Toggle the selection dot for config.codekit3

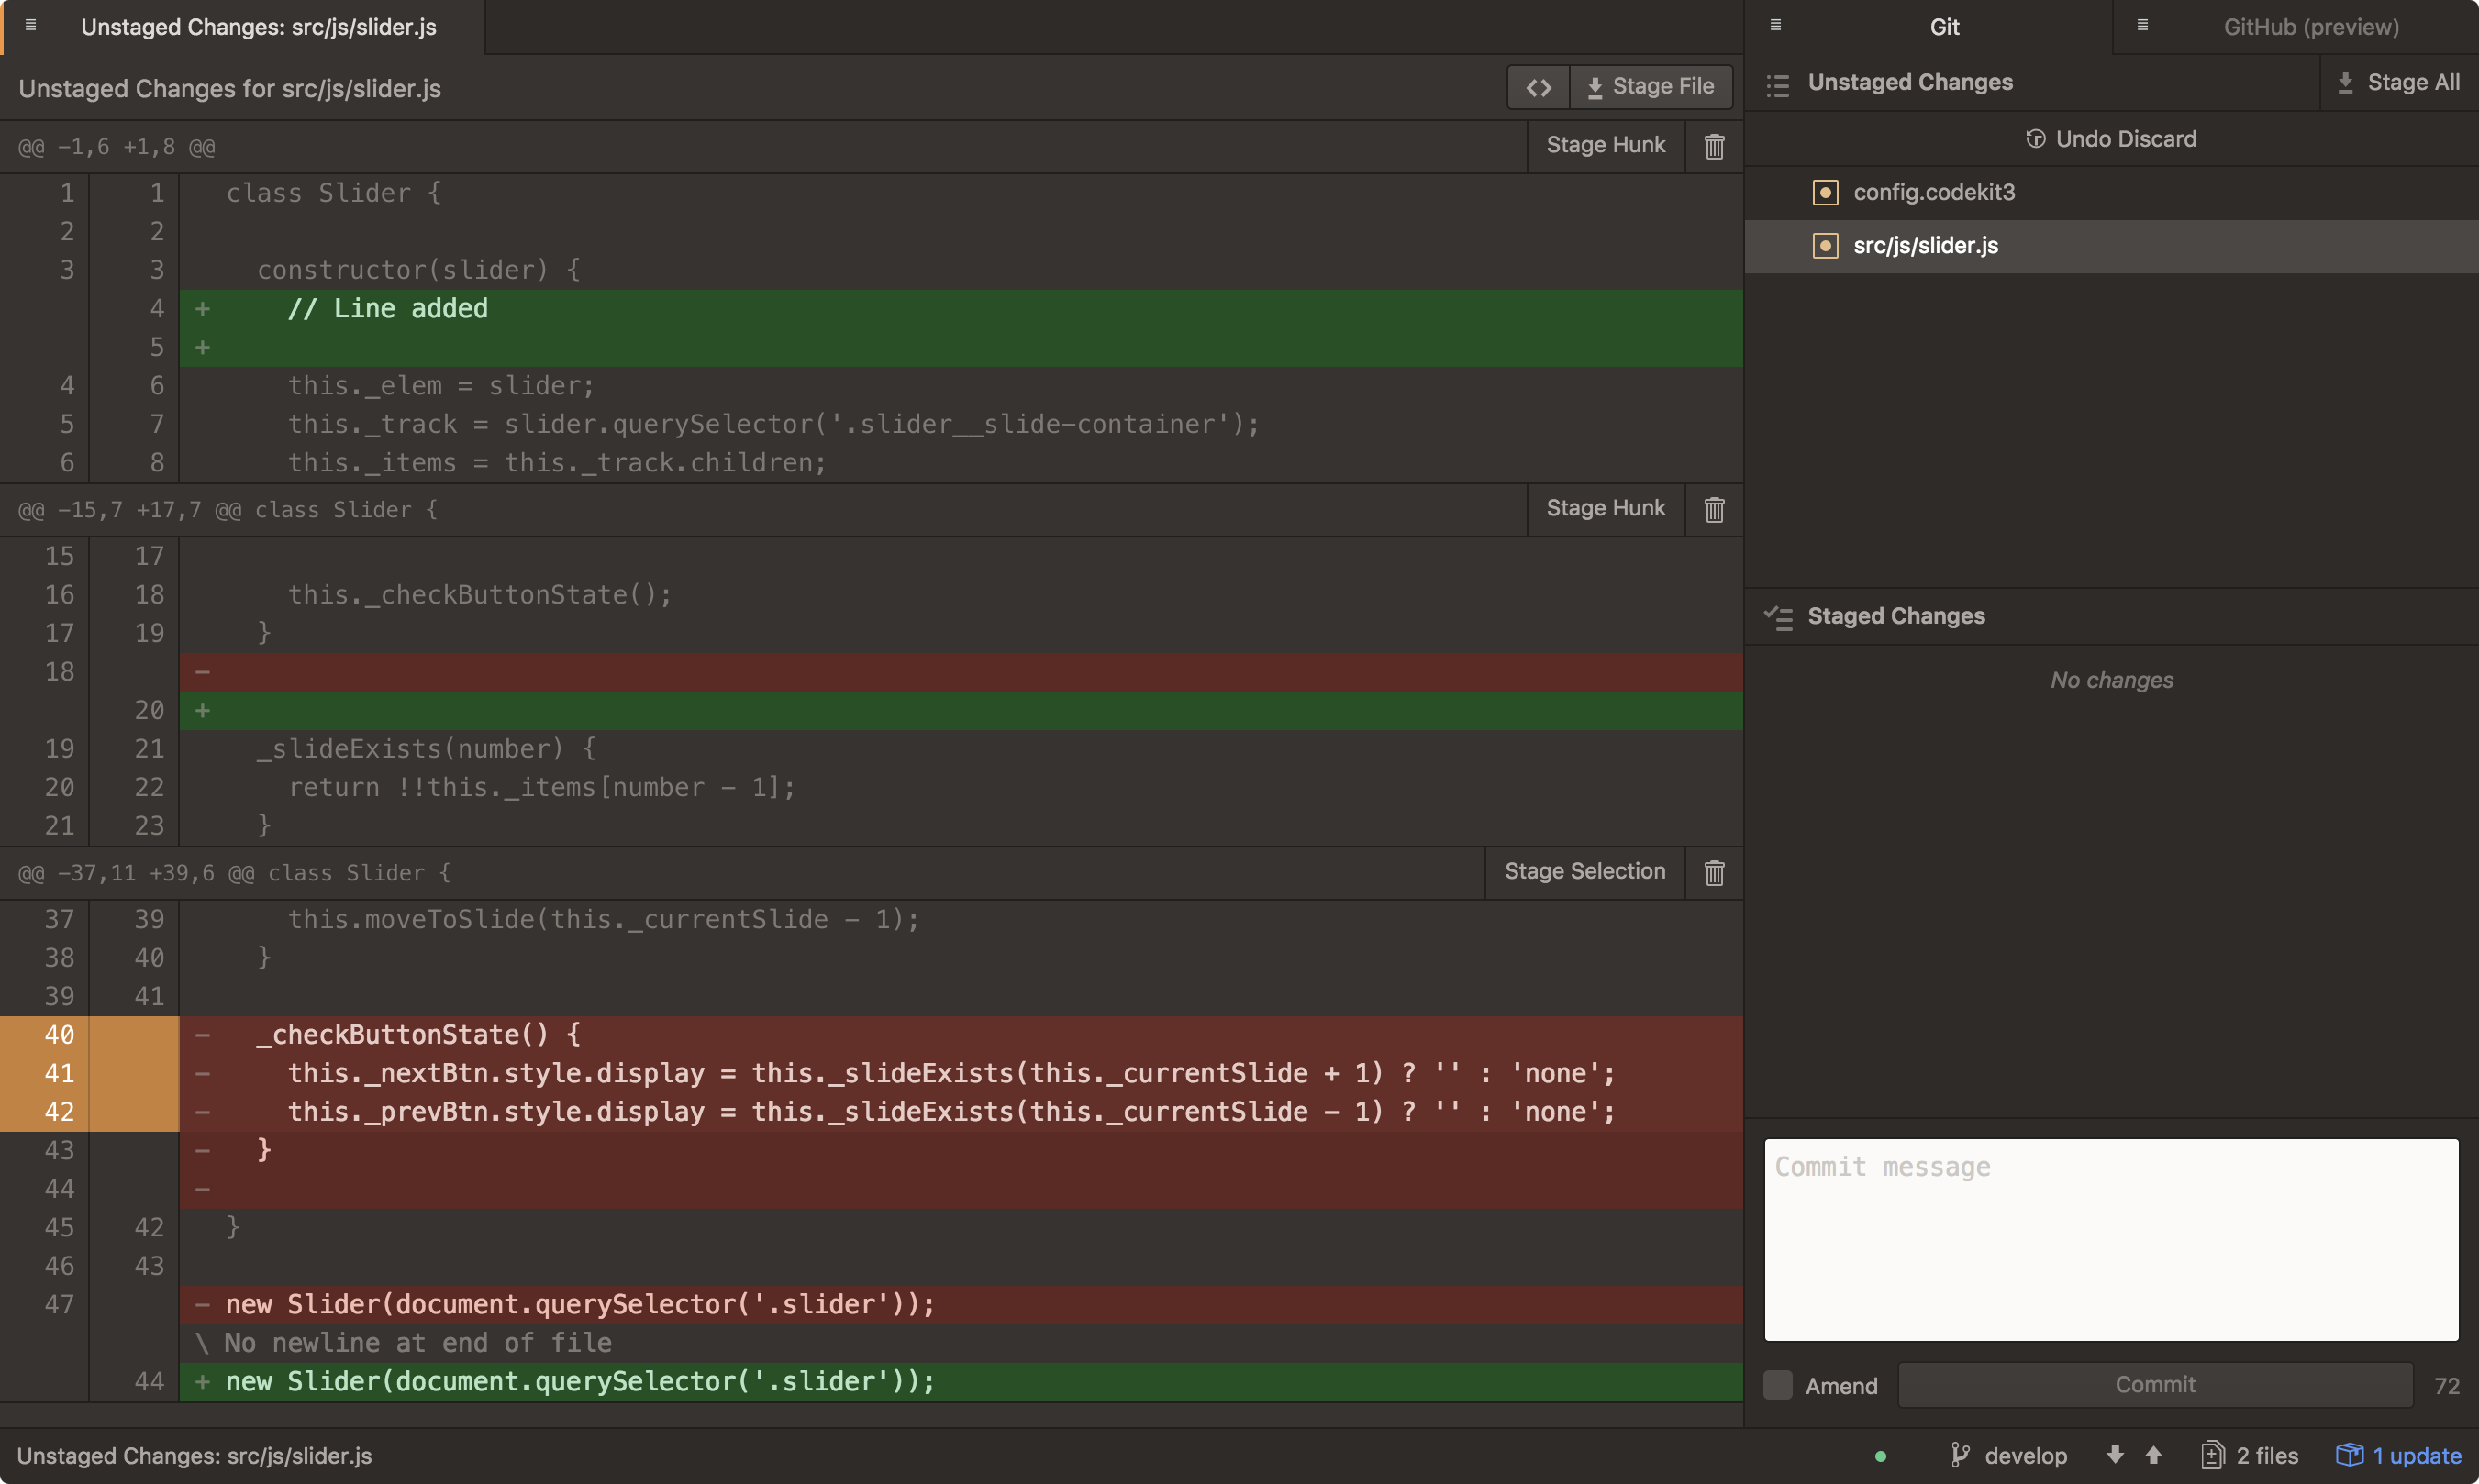pos(1825,192)
